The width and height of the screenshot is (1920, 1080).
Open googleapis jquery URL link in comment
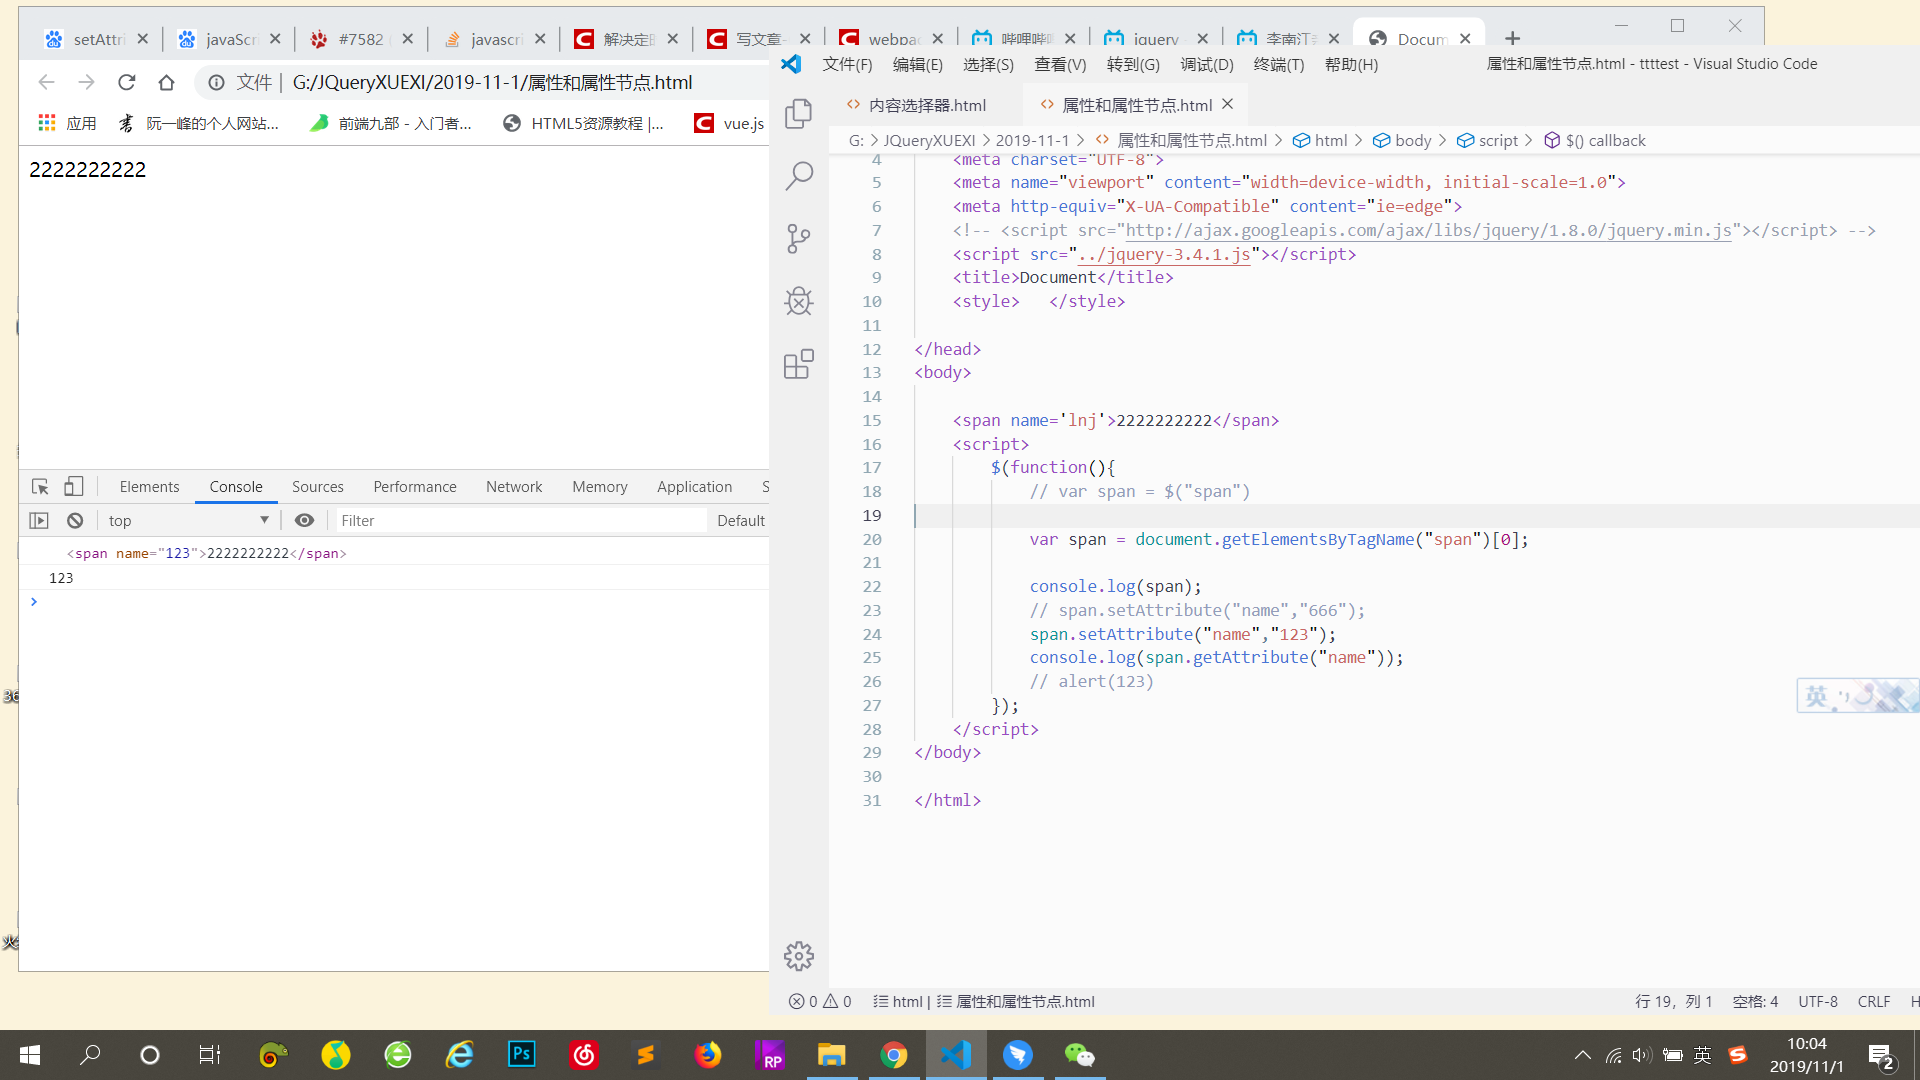[x=1429, y=230]
